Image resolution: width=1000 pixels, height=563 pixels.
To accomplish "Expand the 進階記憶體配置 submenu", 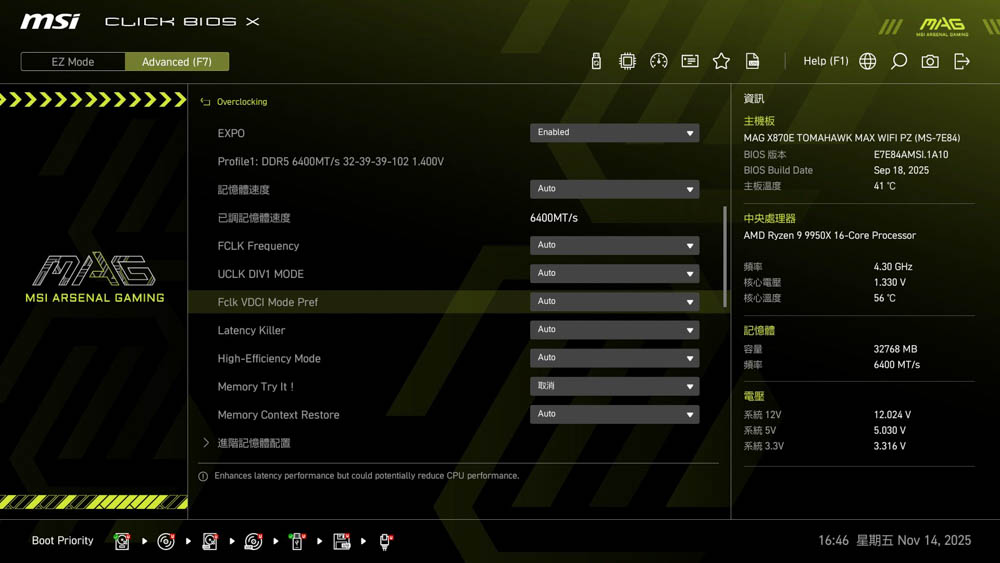I will coord(253,443).
